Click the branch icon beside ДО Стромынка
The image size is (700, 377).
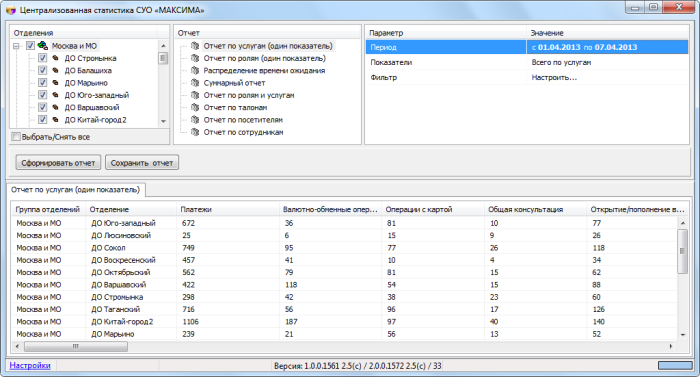(x=55, y=58)
